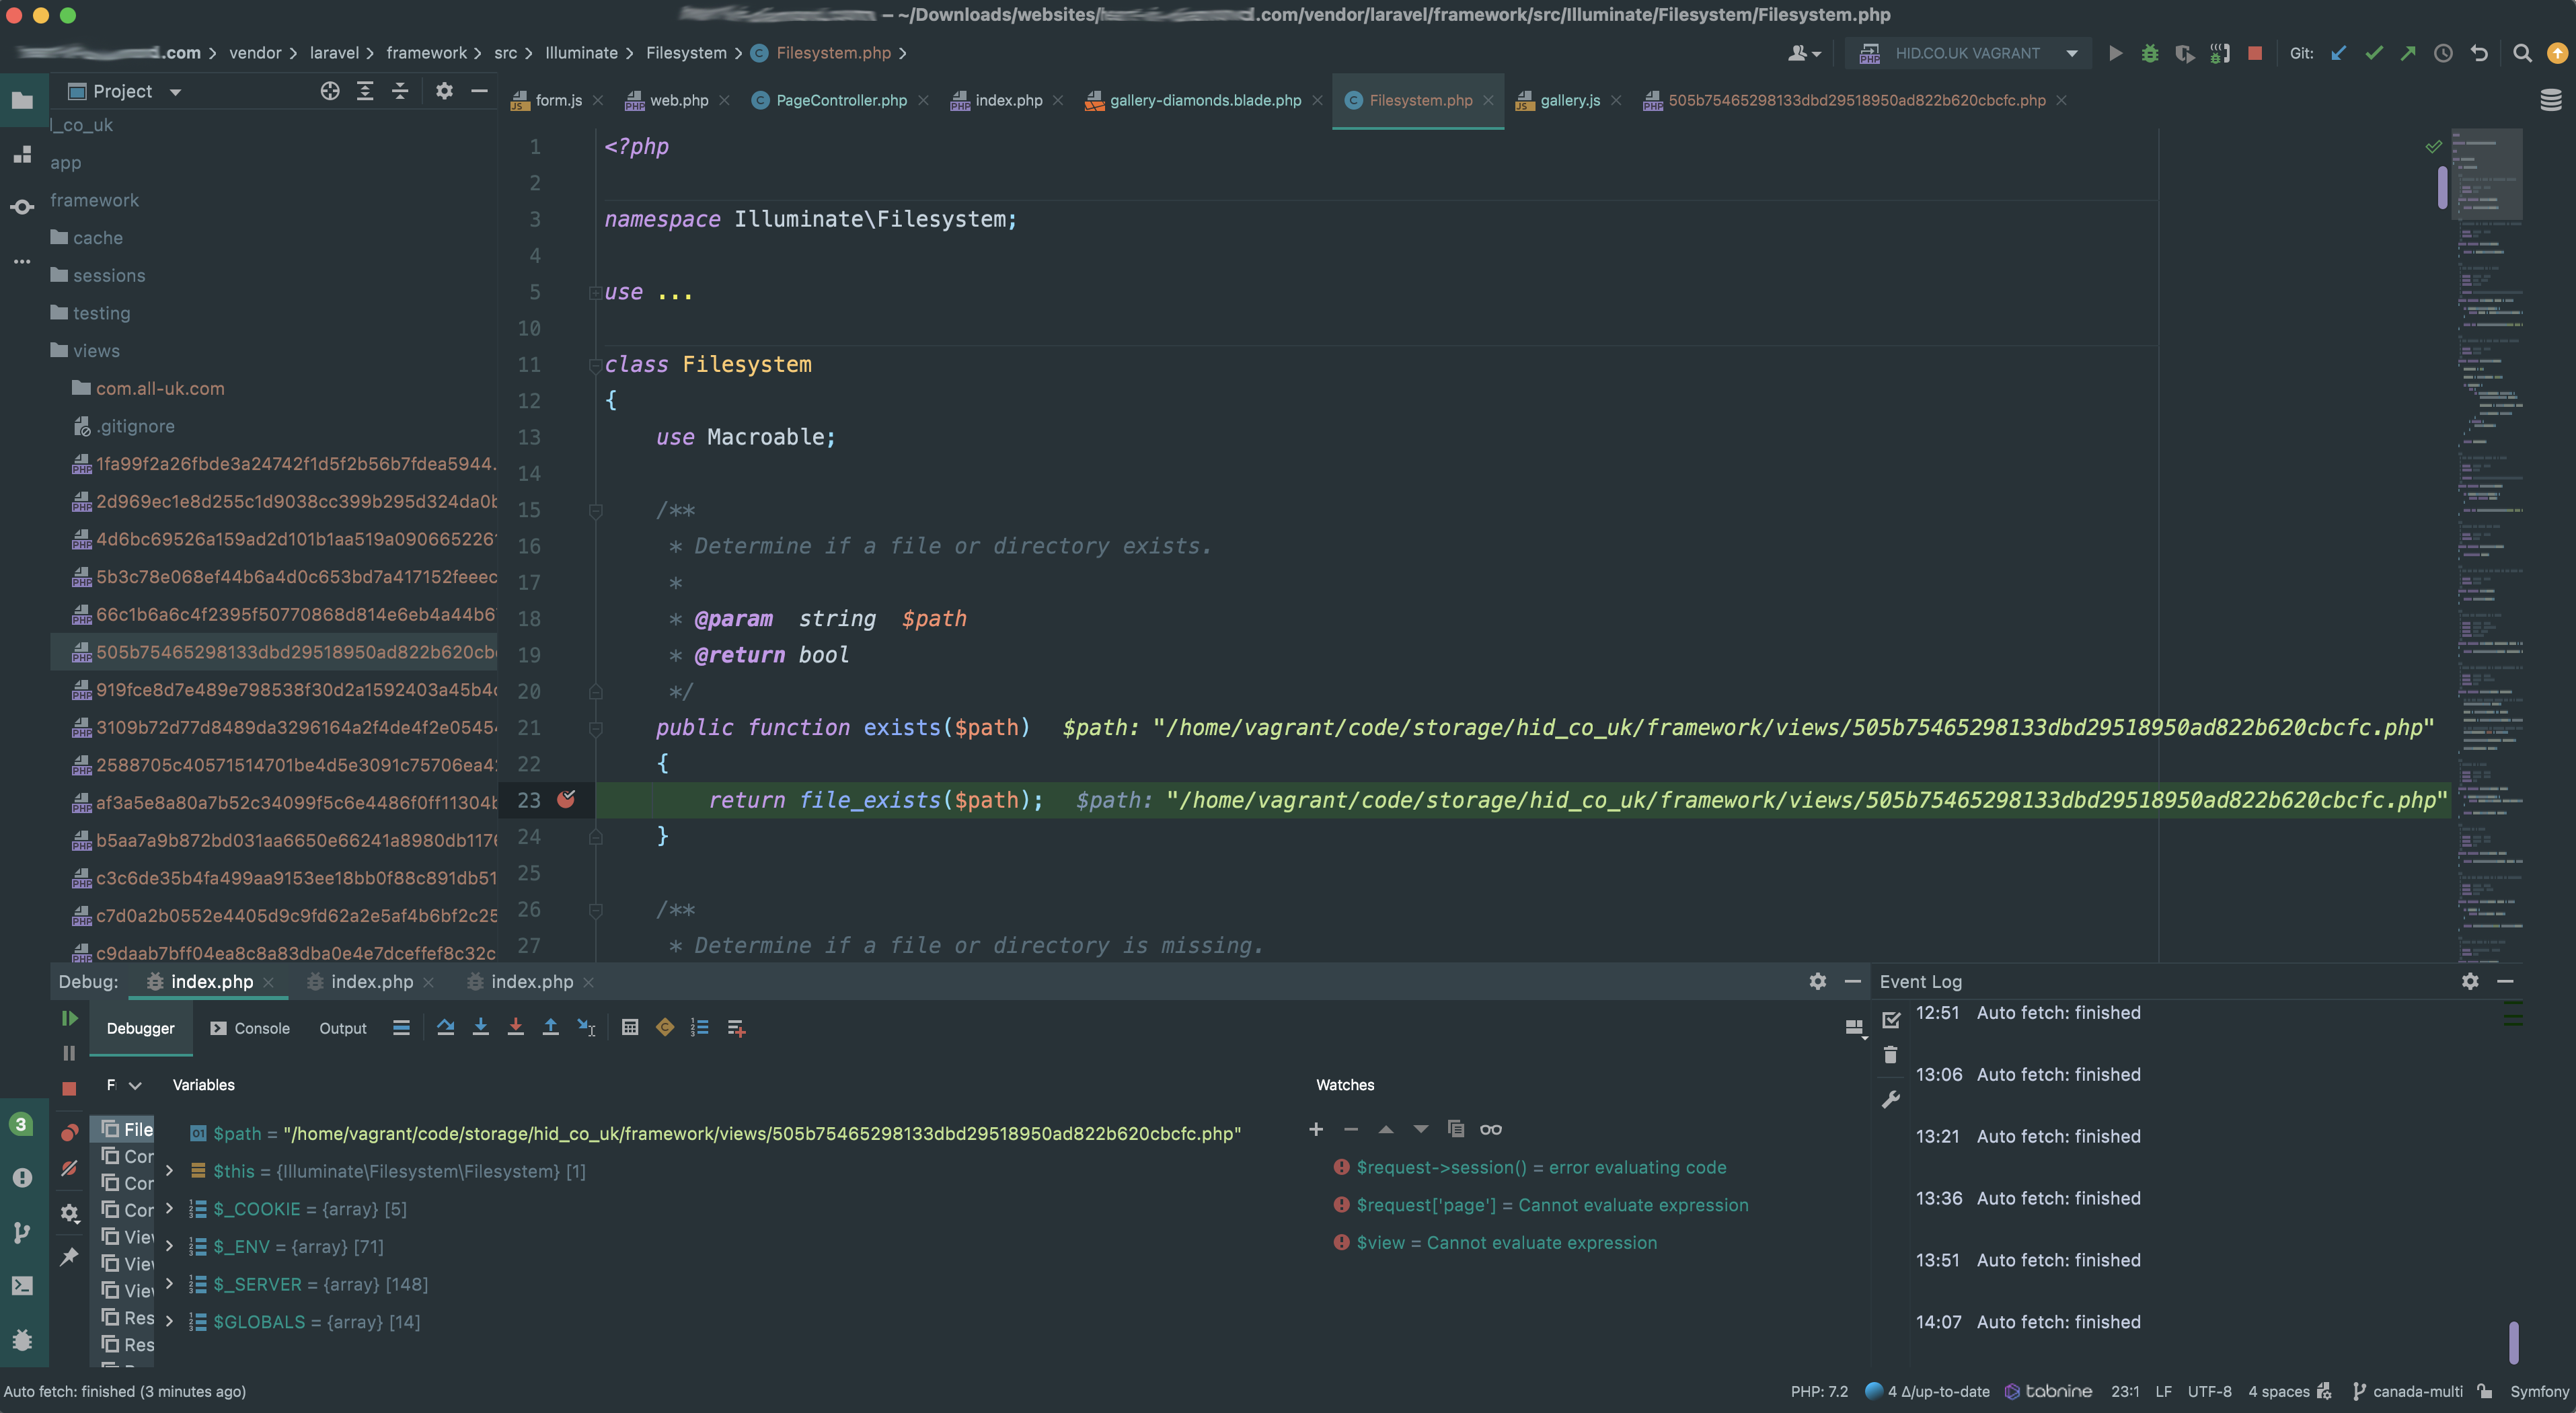Click Illuminate in the breadcrumb path
Viewport: 2576px width, 1413px height.
point(581,53)
